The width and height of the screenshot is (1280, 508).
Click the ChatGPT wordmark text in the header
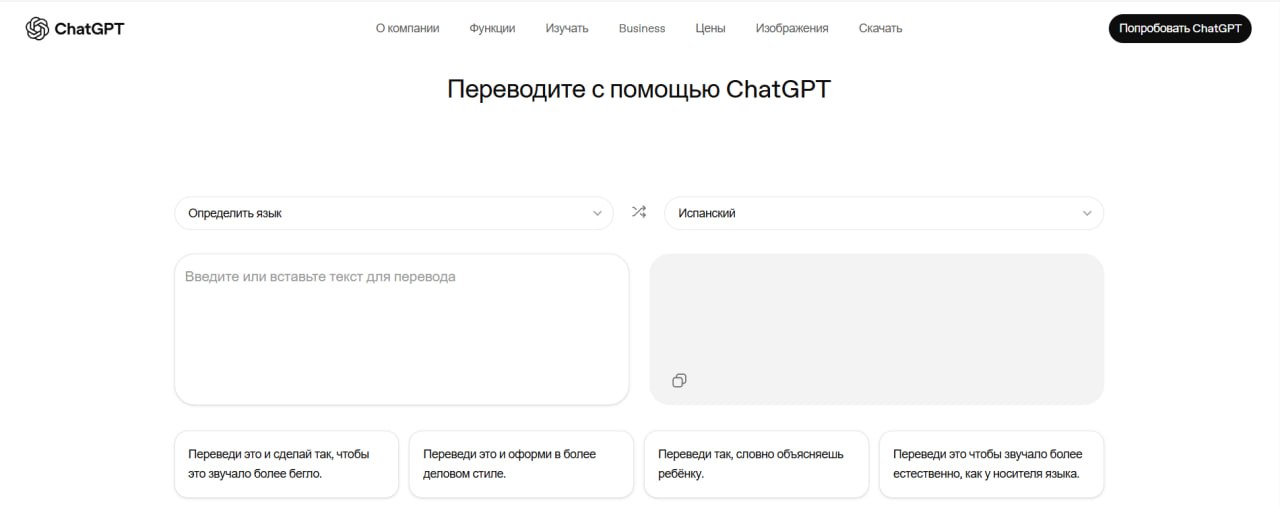coord(89,29)
